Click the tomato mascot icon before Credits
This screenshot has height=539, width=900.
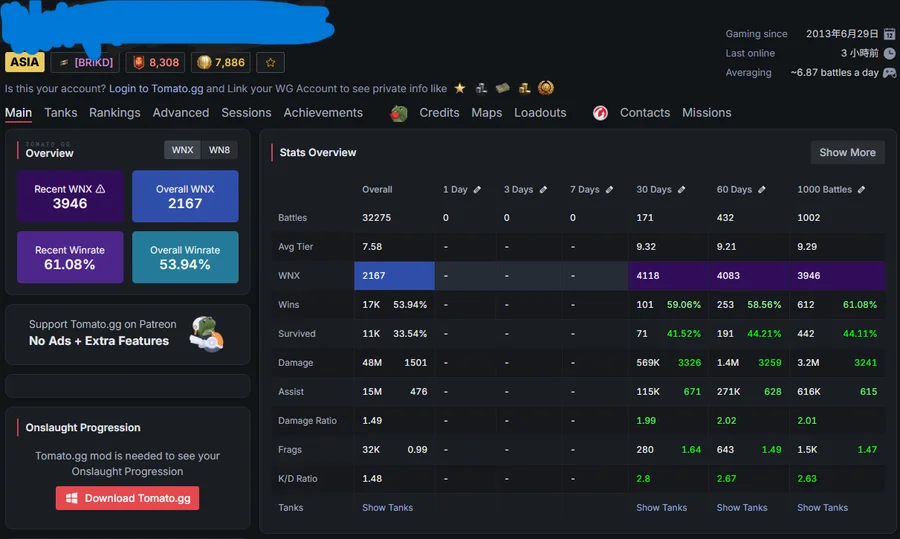(x=398, y=113)
